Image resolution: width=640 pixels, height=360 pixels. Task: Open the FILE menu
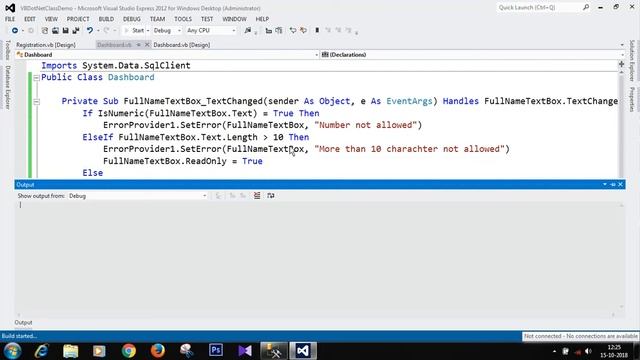coord(10,19)
